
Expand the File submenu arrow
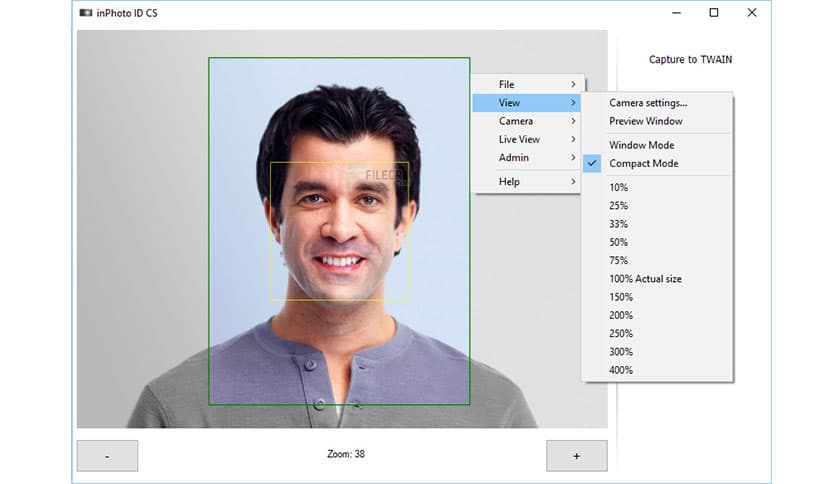point(573,84)
